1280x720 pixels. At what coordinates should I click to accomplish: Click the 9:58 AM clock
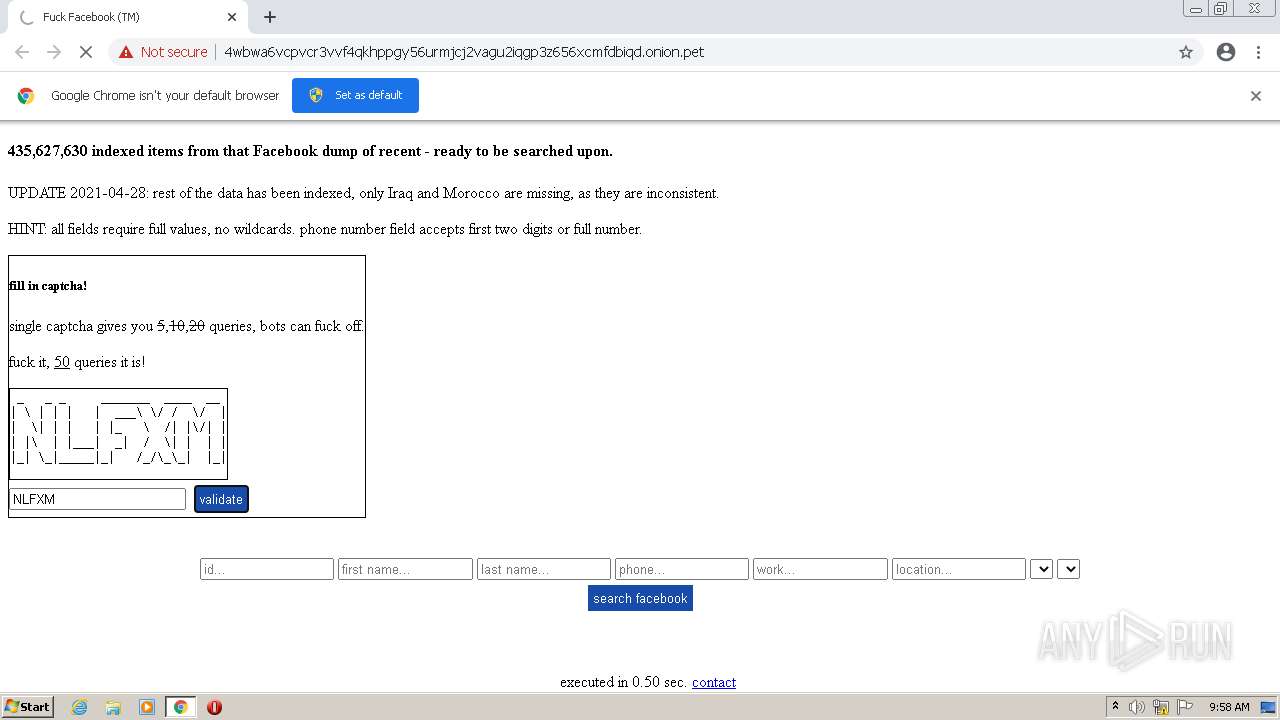tap(1229, 707)
